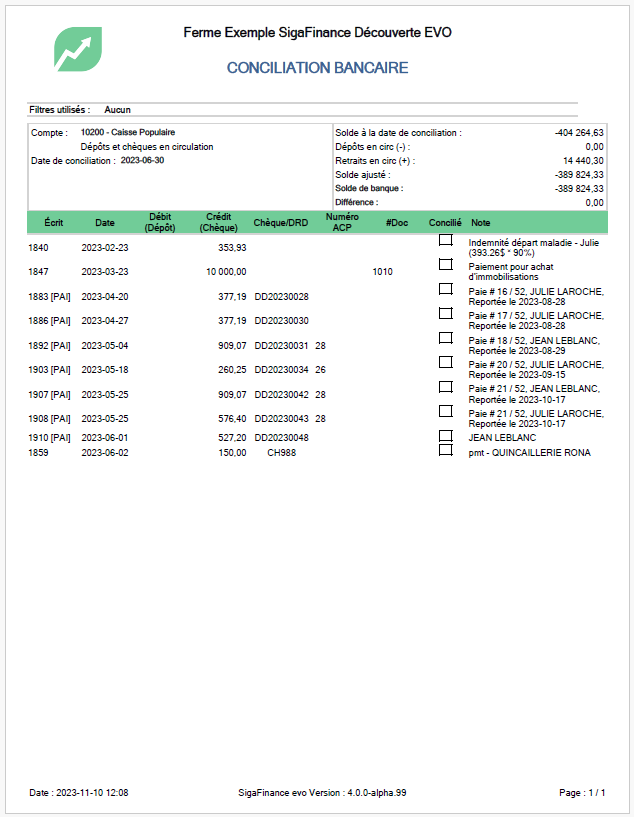634x817 pixels.
Task: Check the Concilié box for entry 1847
Action: (x=445, y=265)
